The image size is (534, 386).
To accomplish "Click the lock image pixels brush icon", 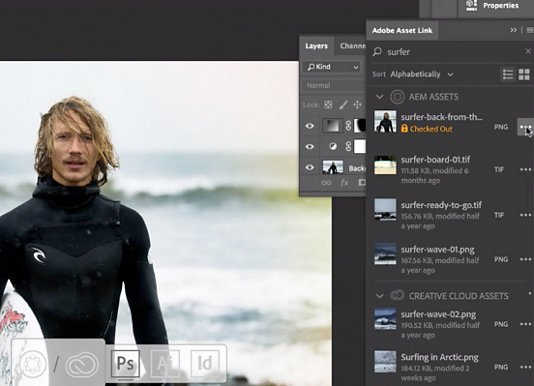I will click(343, 105).
